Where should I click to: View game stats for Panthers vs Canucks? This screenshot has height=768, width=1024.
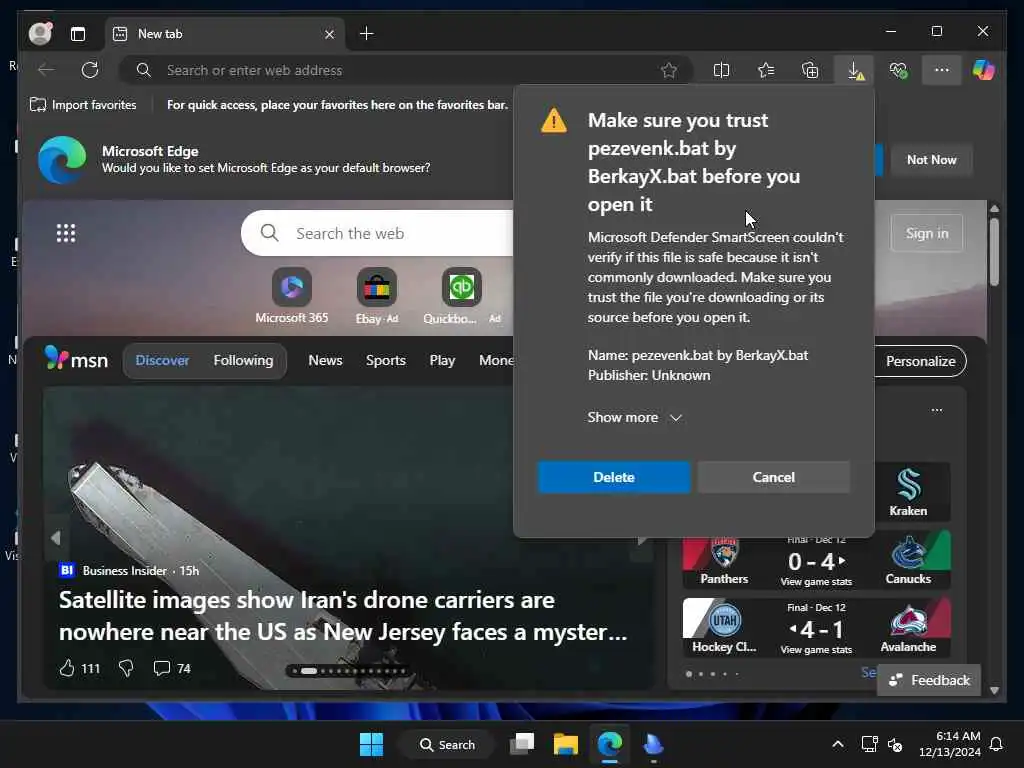tap(816, 582)
